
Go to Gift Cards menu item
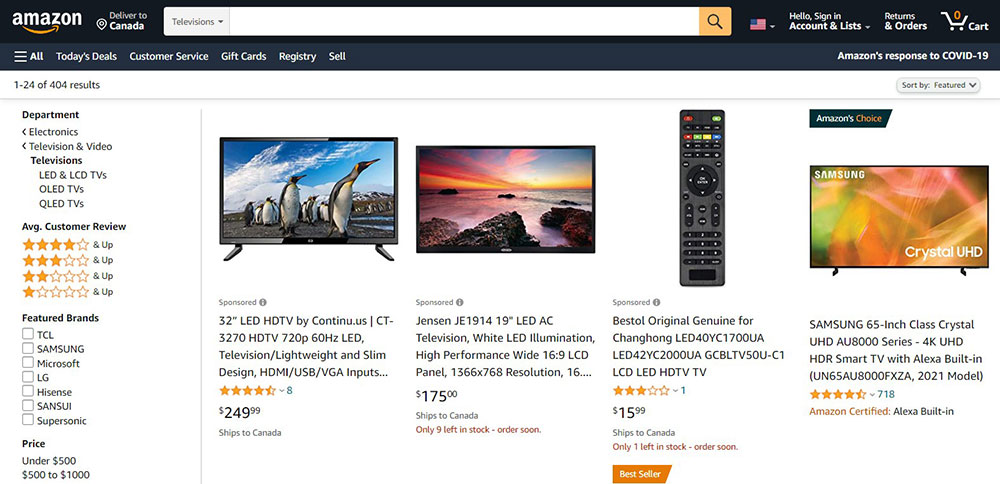click(244, 56)
